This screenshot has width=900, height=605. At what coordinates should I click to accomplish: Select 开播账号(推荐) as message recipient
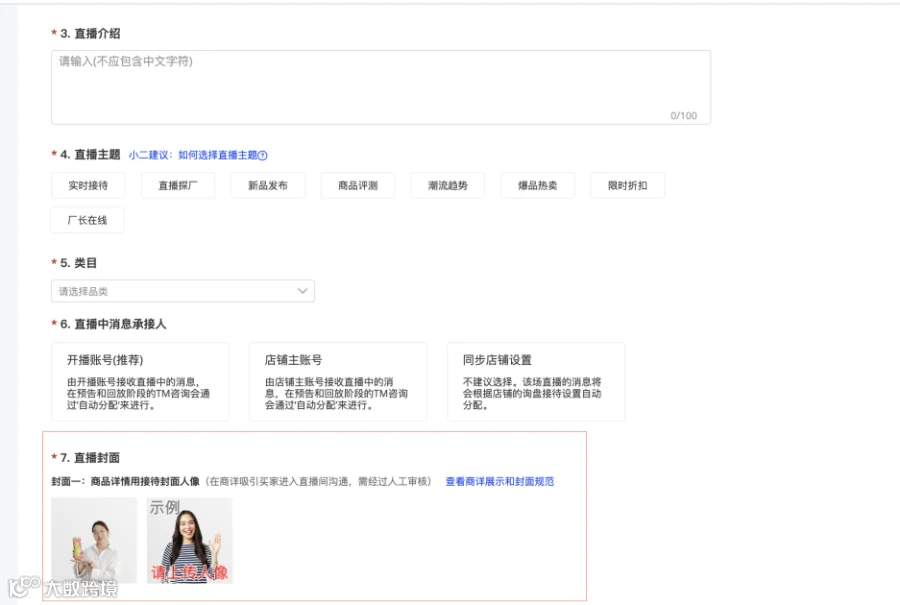pyautogui.click(x=140, y=382)
